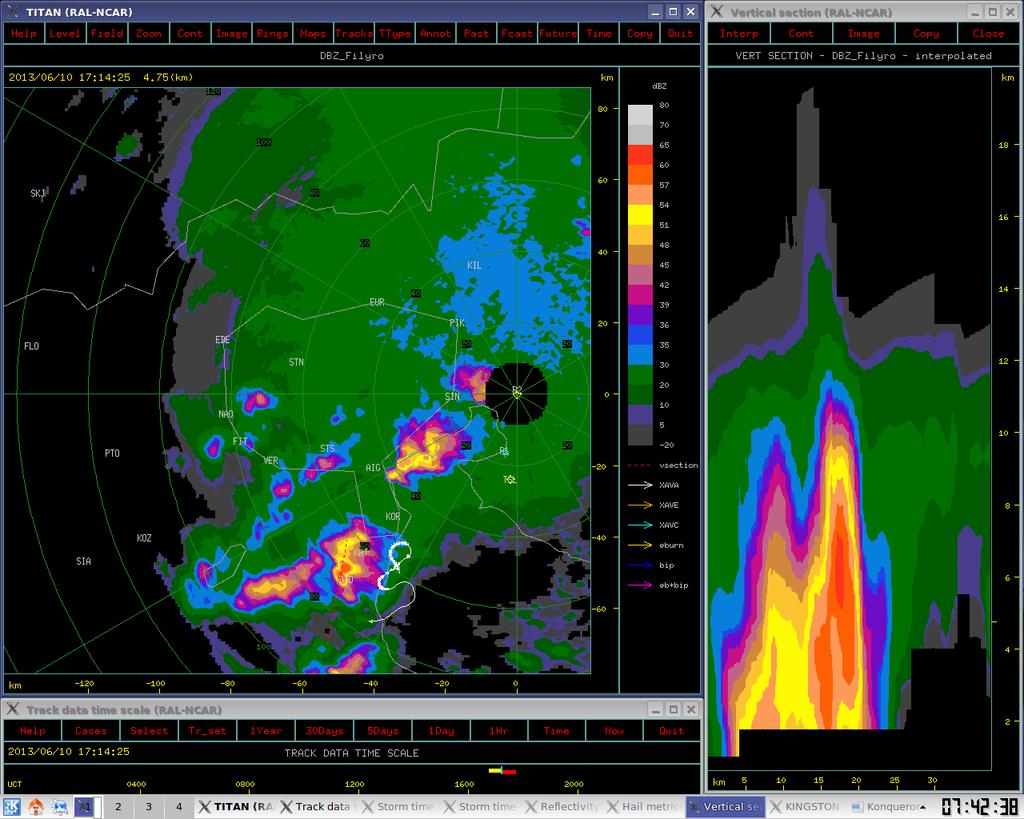1024x819 pixels.
Task: Click the bright yellow 51–54 dBZ swatch
Action: point(640,215)
